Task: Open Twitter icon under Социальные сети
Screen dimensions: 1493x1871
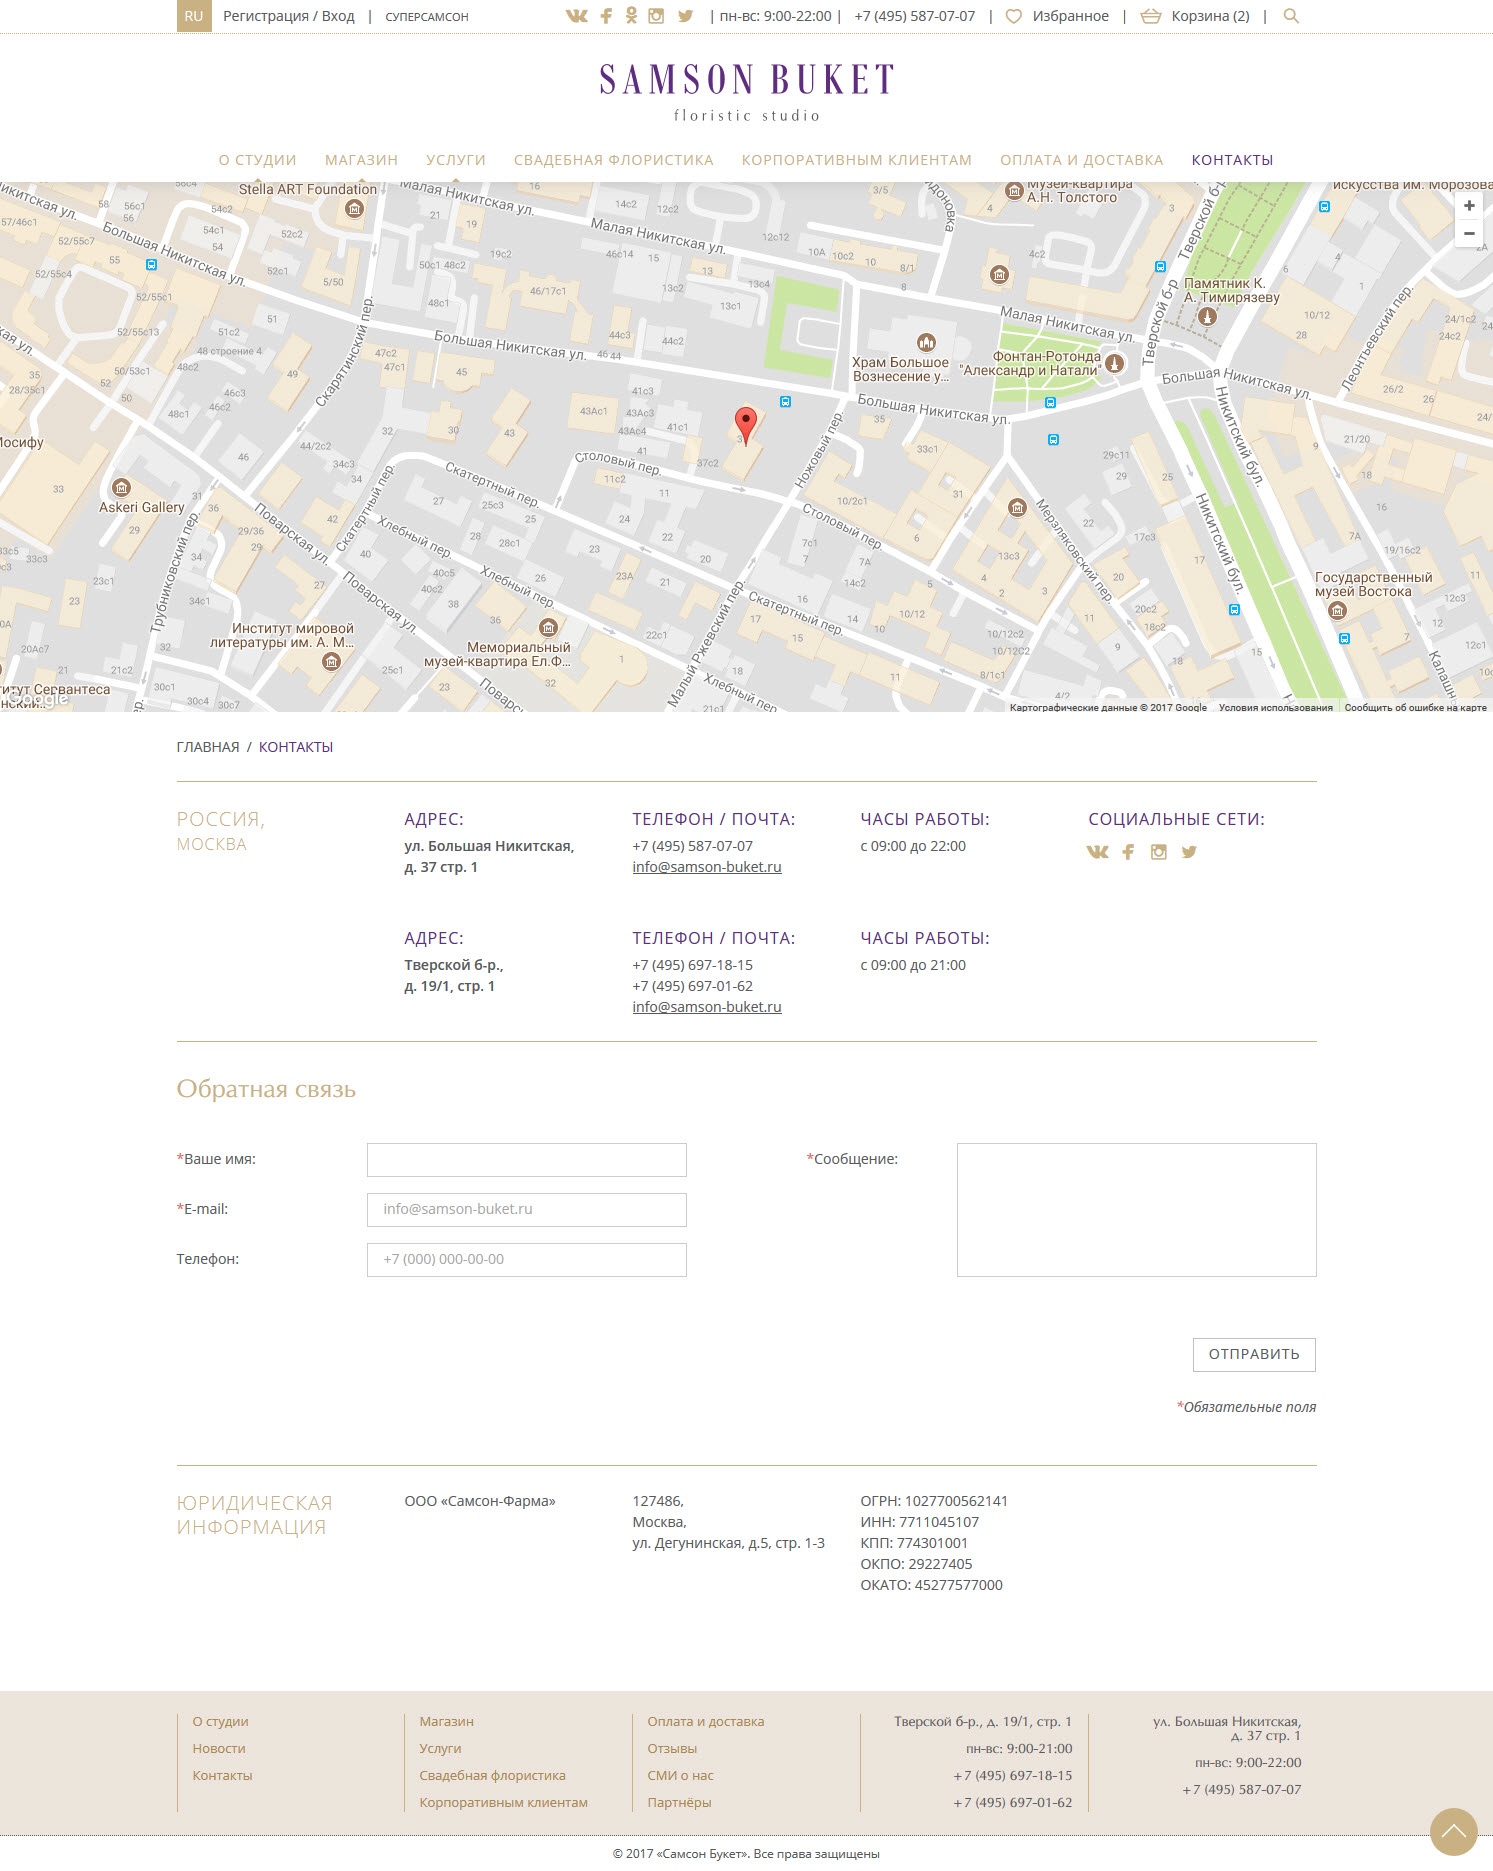Action: pyautogui.click(x=1189, y=852)
